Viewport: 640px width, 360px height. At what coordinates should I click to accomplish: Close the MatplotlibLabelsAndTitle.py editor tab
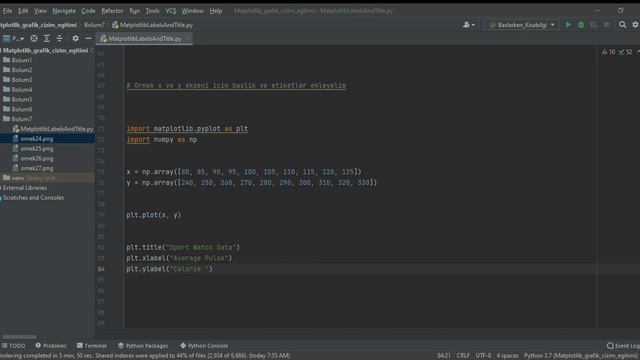pyautogui.click(x=188, y=39)
